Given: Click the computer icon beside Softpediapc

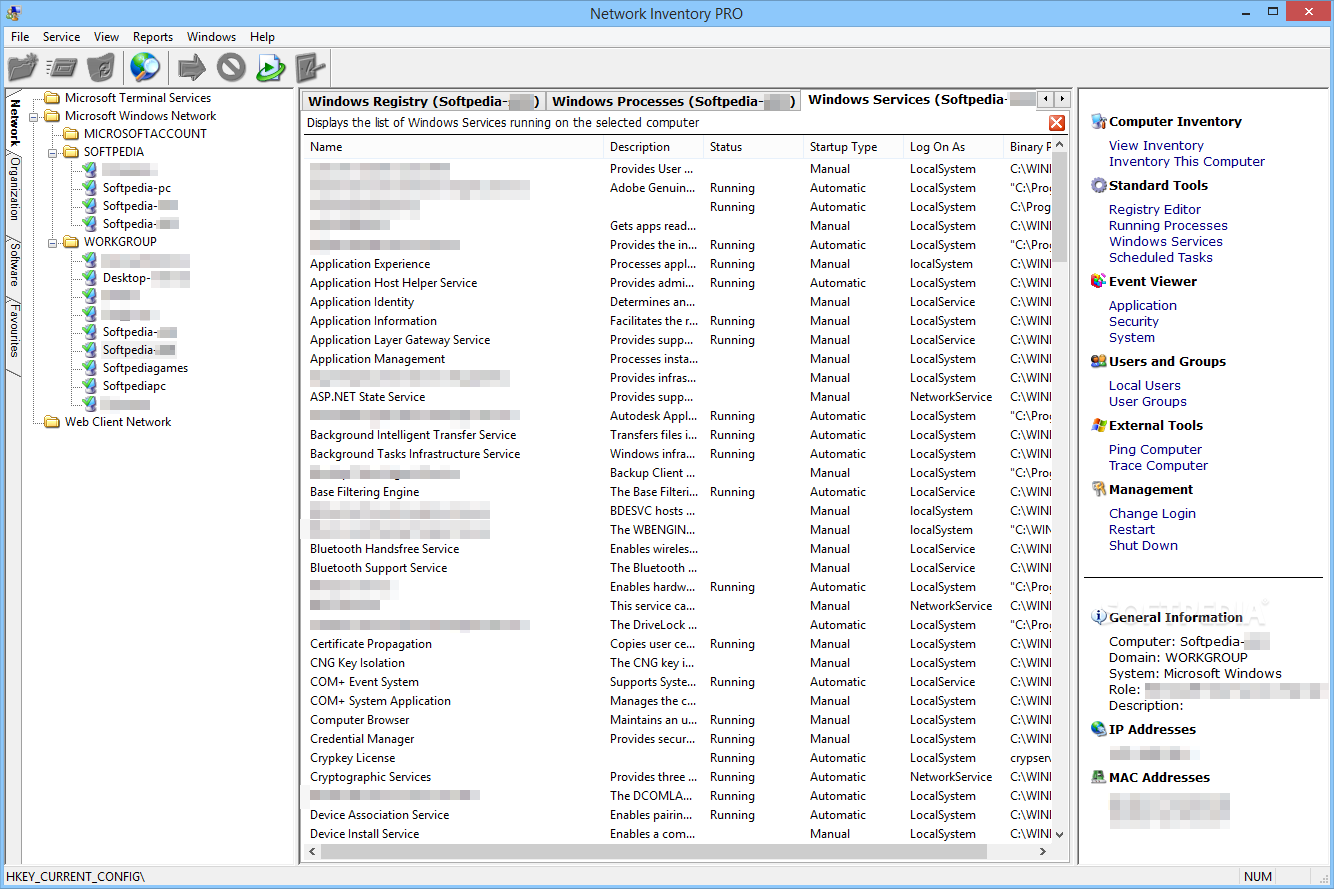Looking at the screenshot, I should (89, 386).
